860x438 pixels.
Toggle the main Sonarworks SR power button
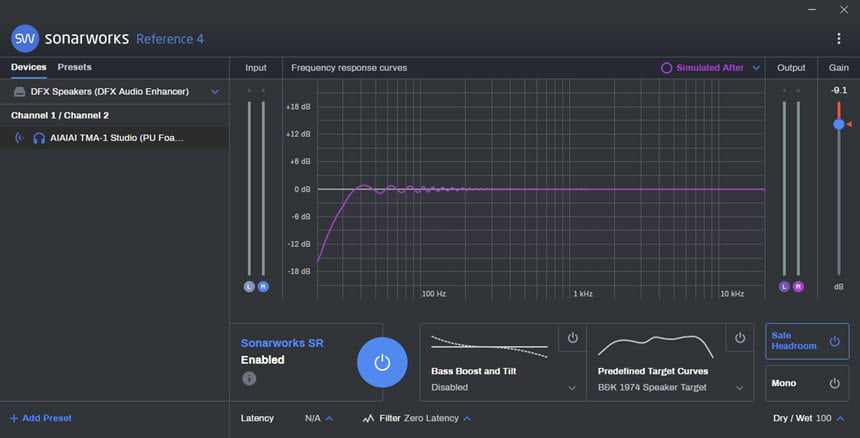point(382,362)
